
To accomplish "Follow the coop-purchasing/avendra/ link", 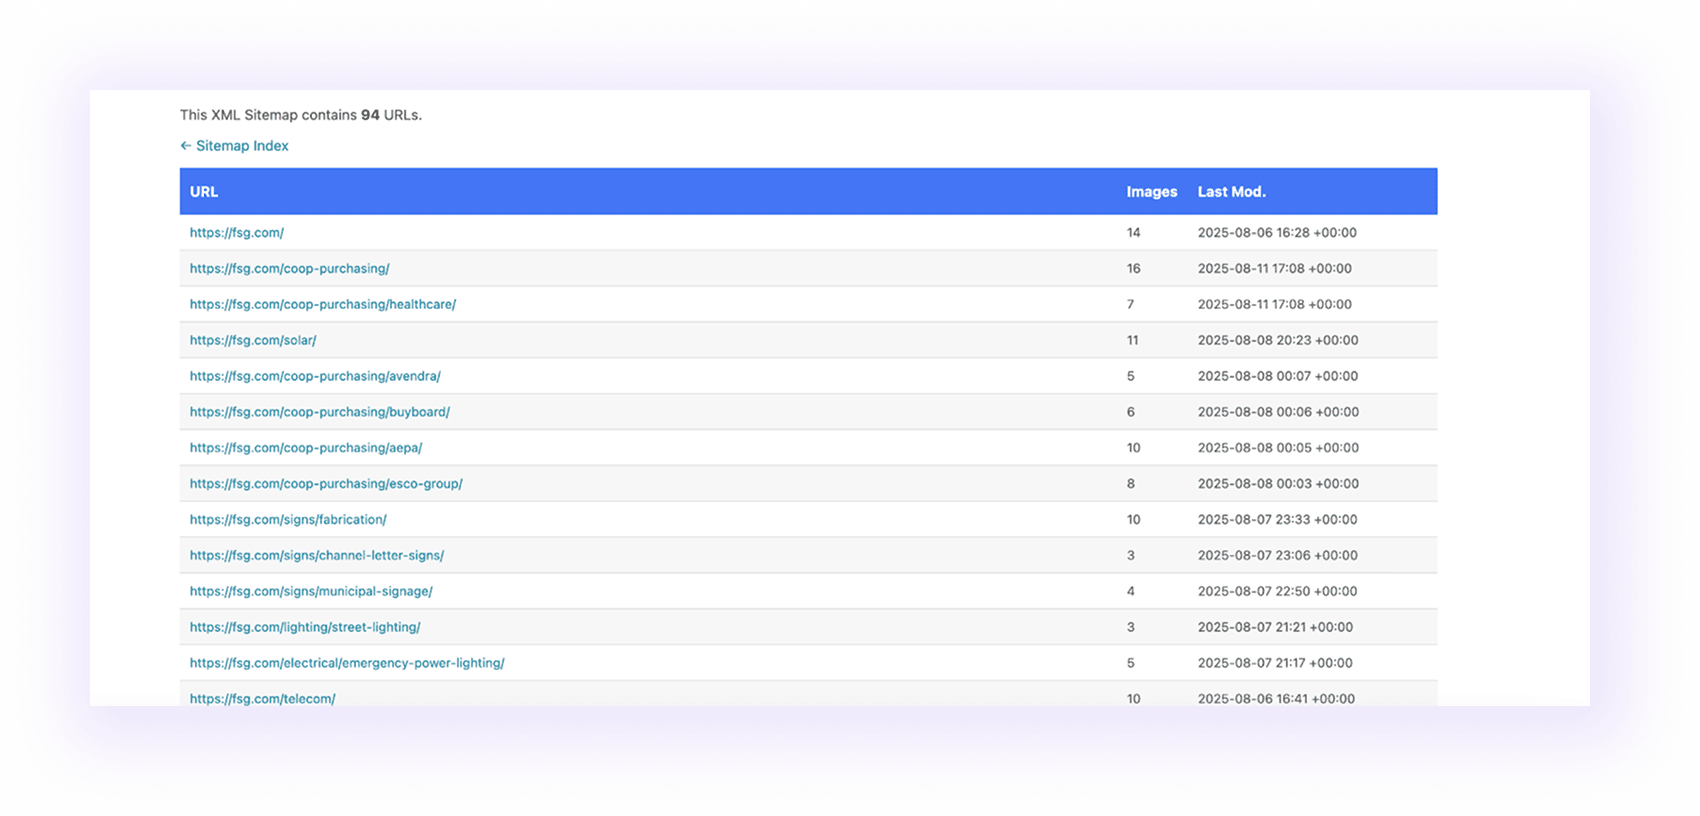I will coord(315,377).
